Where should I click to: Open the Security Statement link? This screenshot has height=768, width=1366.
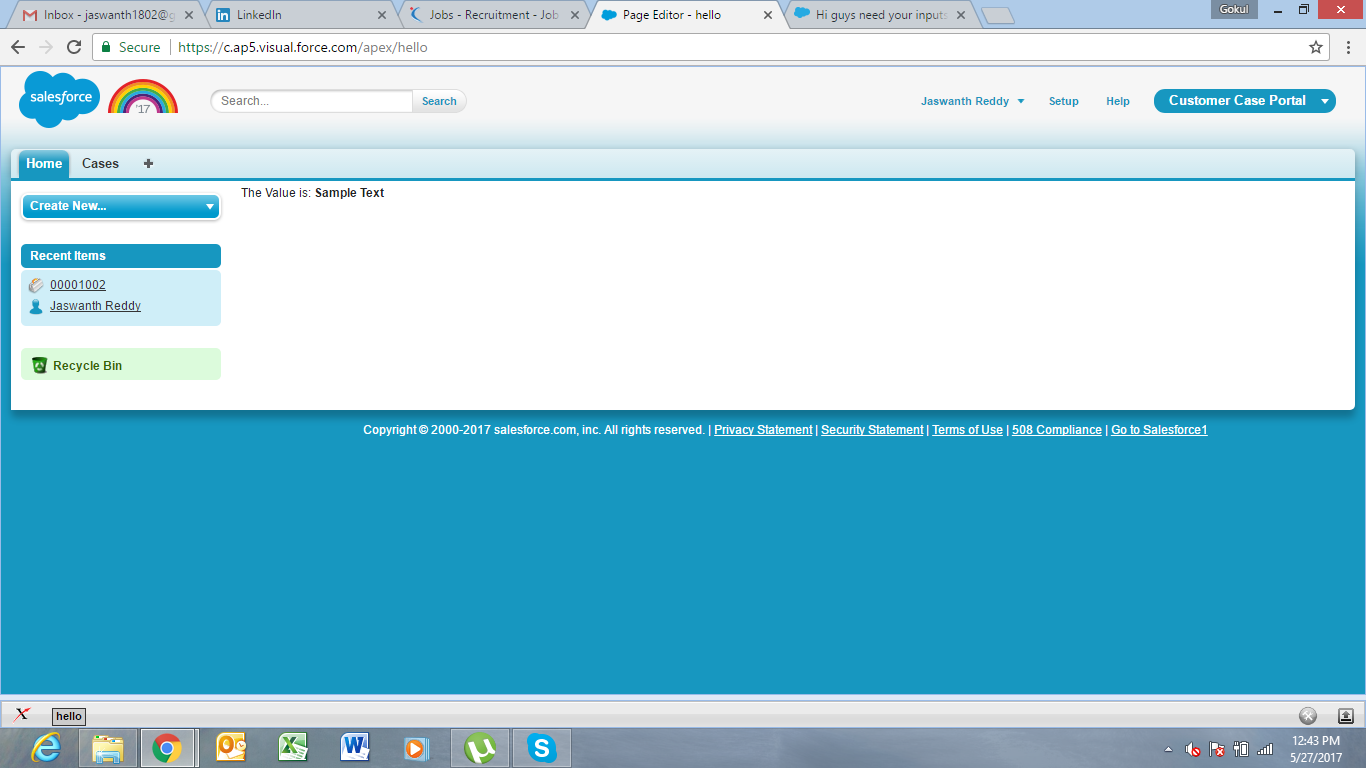pos(872,430)
